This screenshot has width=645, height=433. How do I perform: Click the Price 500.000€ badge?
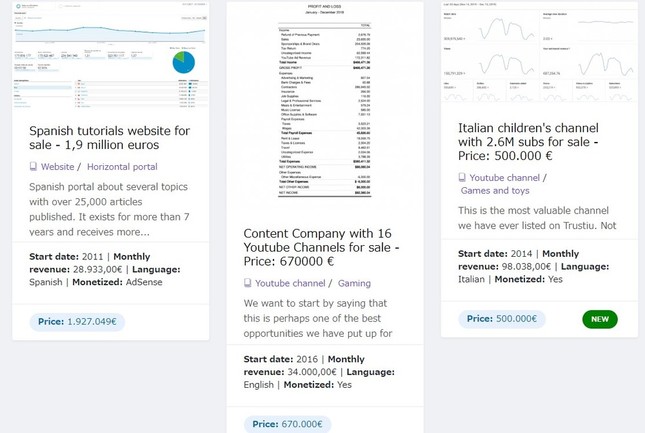click(503, 319)
